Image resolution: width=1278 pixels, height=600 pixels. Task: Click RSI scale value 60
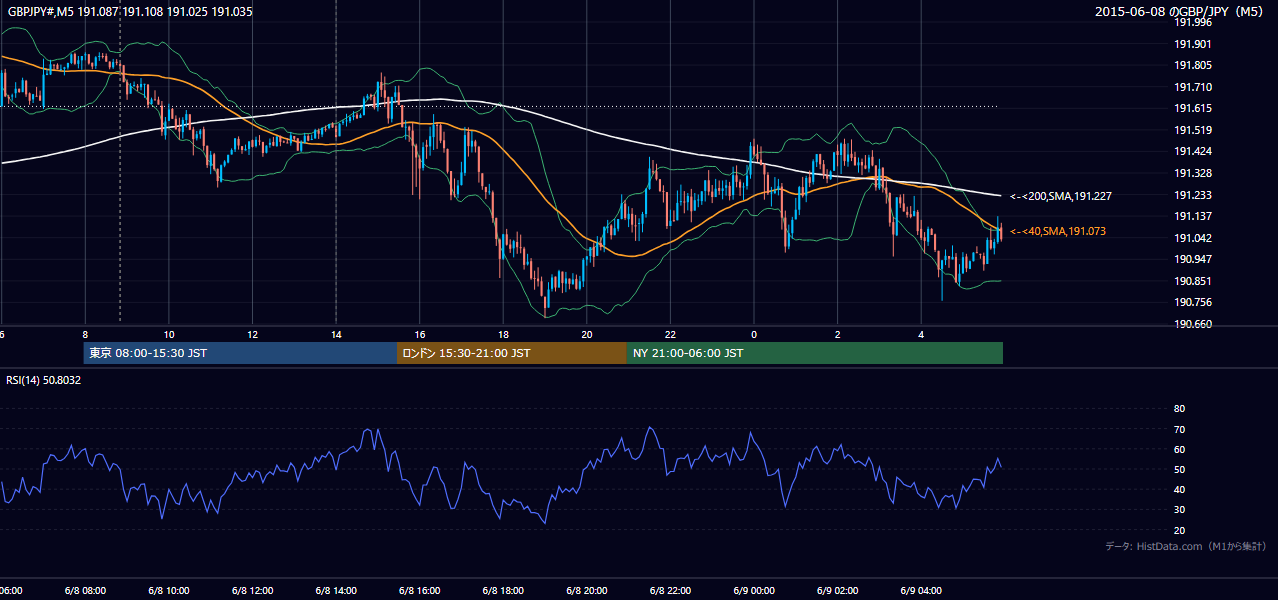point(1179,449)
